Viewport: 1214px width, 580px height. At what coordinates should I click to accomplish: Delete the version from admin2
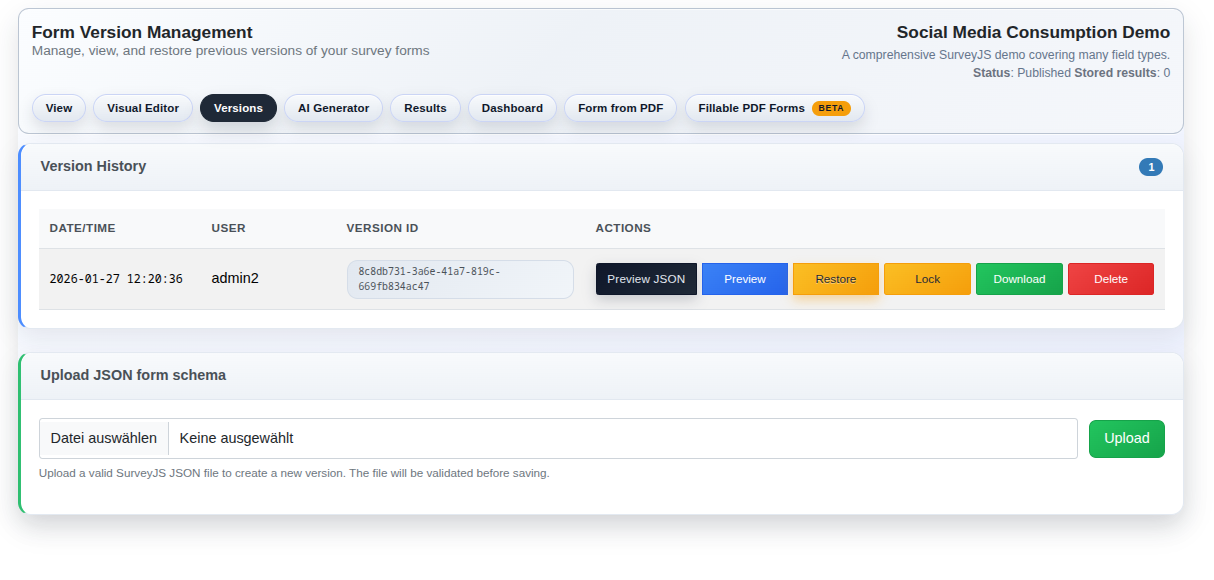[1110, 279]
